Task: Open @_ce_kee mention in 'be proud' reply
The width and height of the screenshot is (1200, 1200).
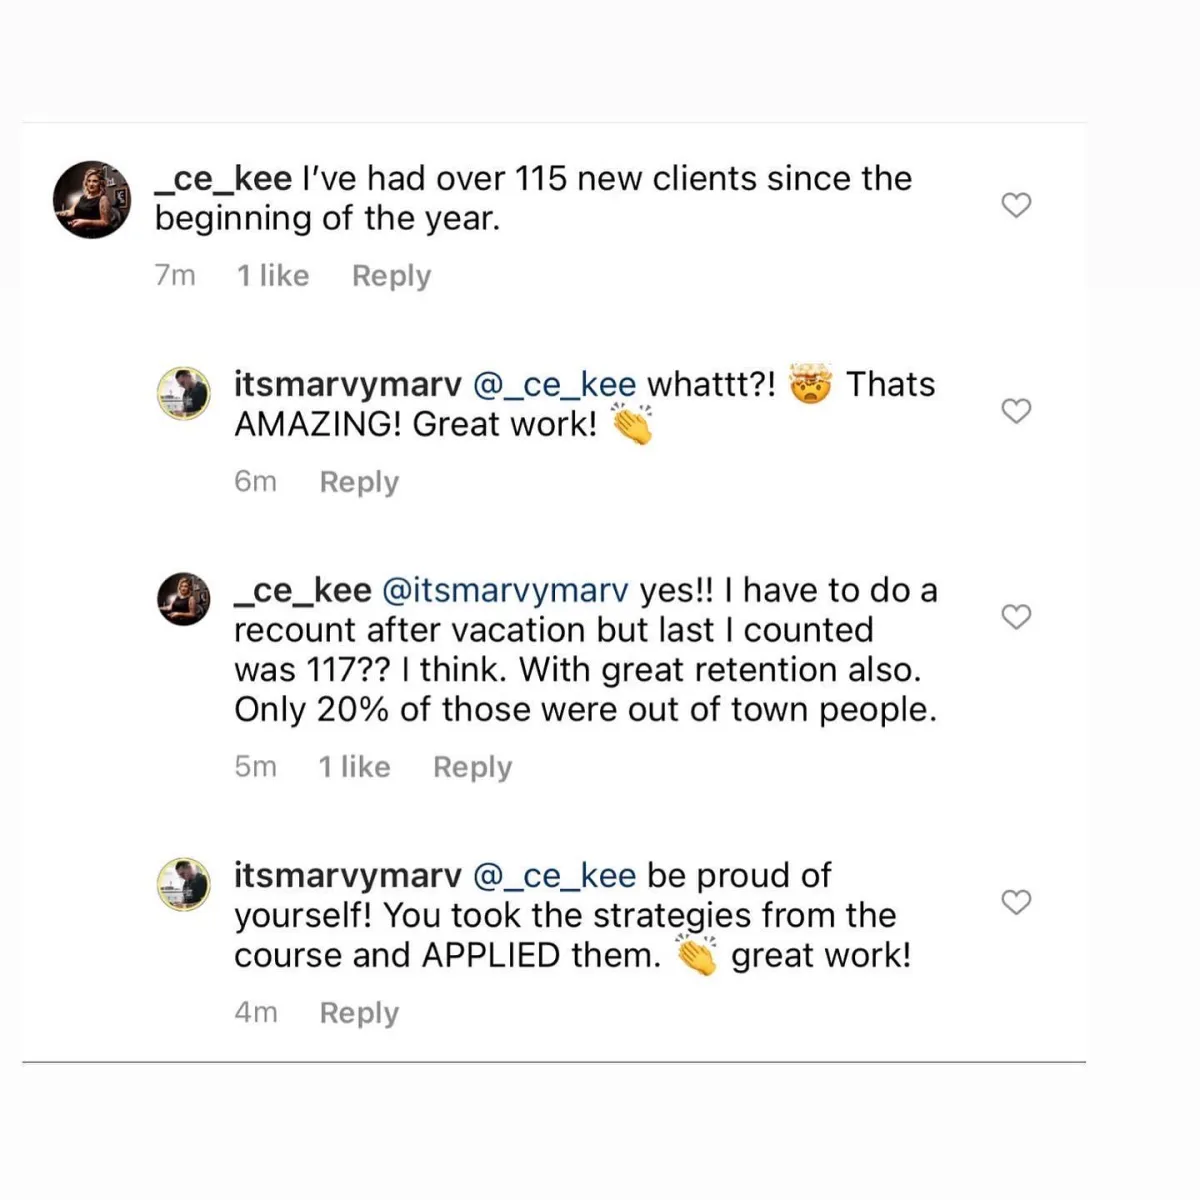Action: click(553, 876)
